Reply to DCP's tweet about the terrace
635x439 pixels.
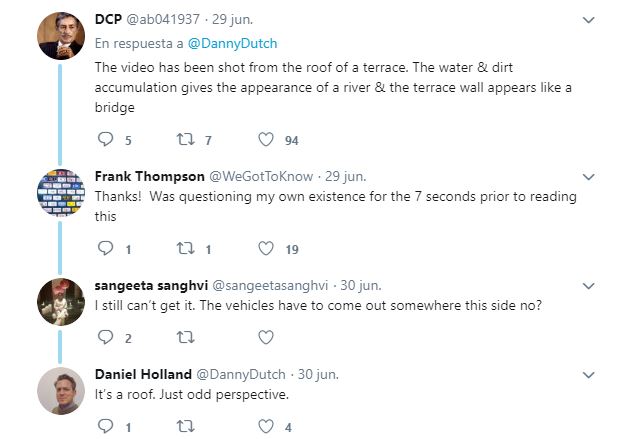click(107, 140)
